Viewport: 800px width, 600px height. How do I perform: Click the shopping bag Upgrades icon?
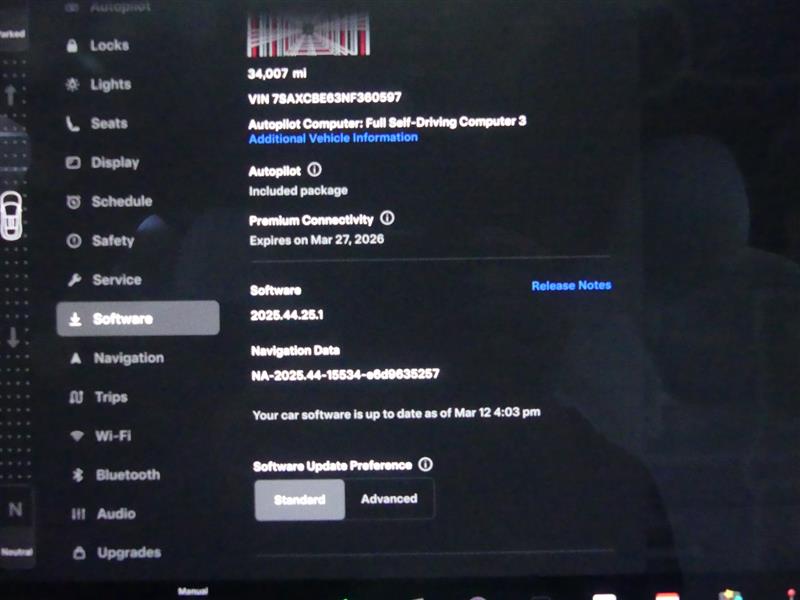[78, 553]
